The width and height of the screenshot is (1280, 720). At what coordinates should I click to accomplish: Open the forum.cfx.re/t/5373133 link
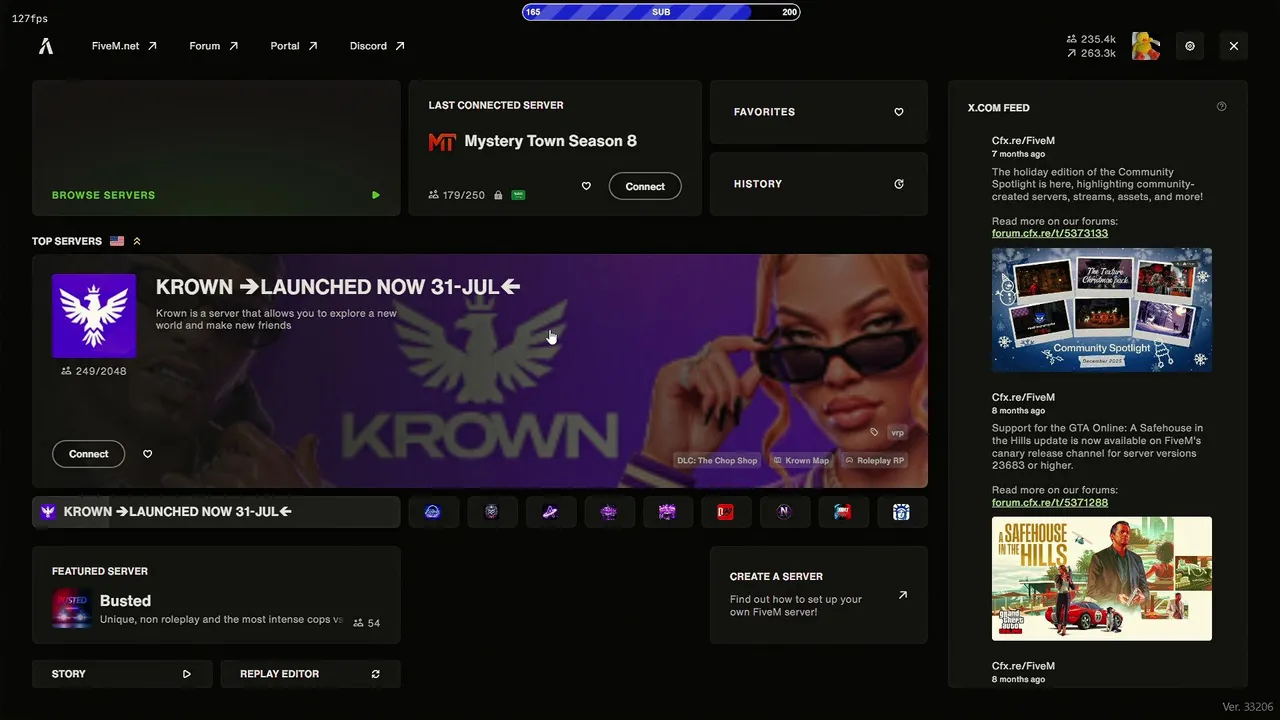click(1050, 233)
